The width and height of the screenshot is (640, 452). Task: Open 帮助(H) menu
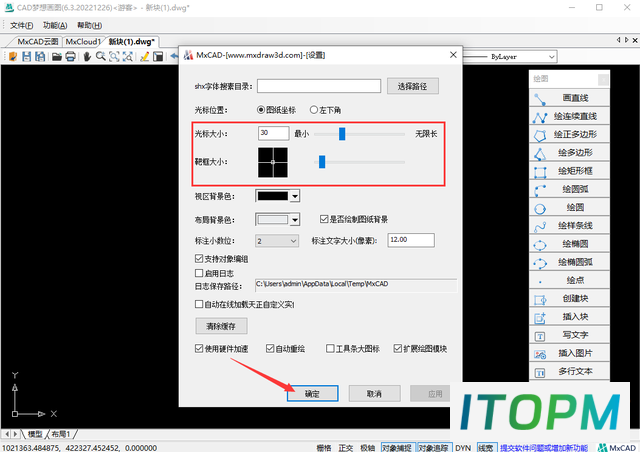coord(89,25)
